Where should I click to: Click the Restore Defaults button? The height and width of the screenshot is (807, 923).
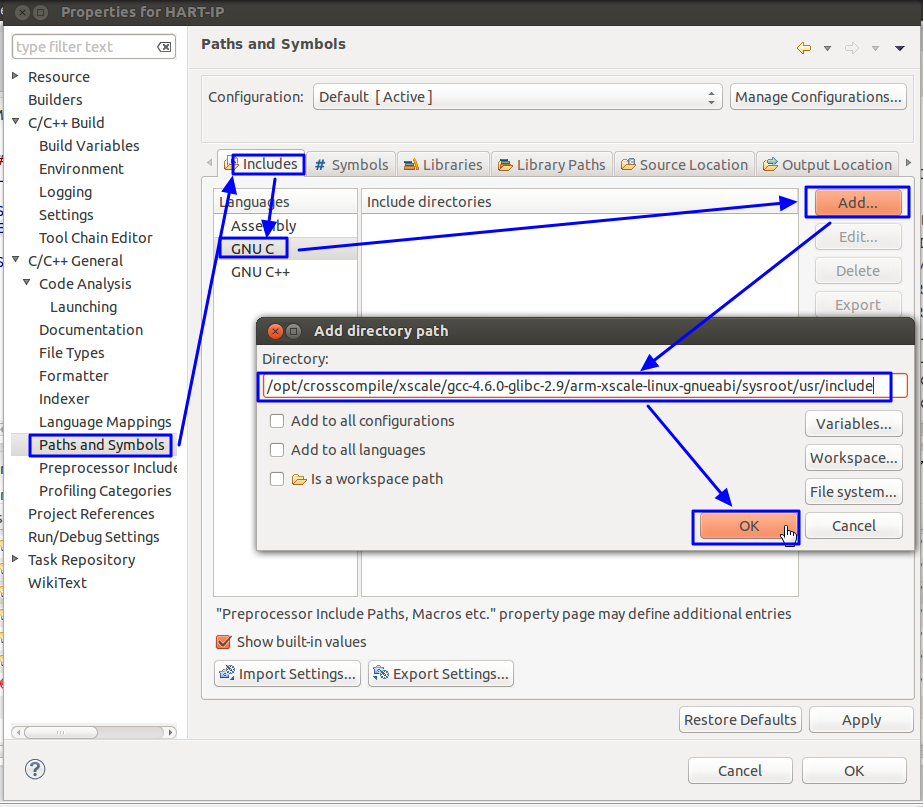pos(740,719)
